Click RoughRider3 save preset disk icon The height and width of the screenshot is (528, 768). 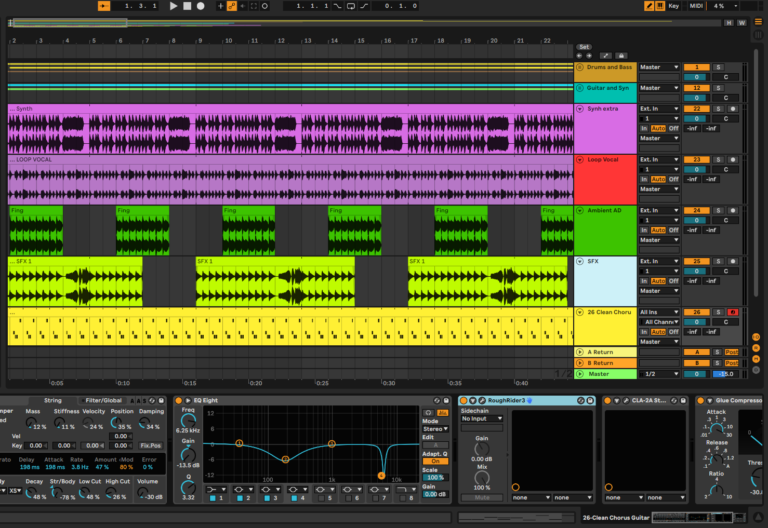coord(590,401)
